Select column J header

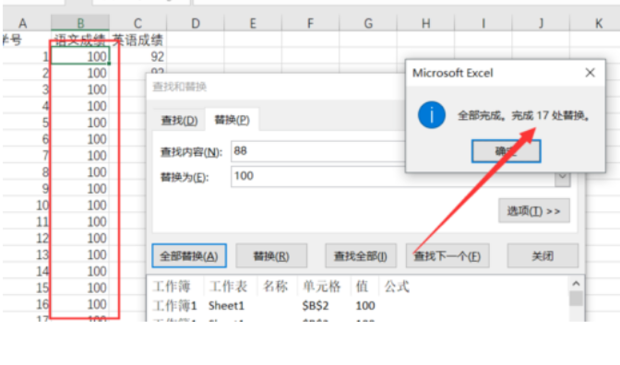pyautogui.click(x=541, y=23)
